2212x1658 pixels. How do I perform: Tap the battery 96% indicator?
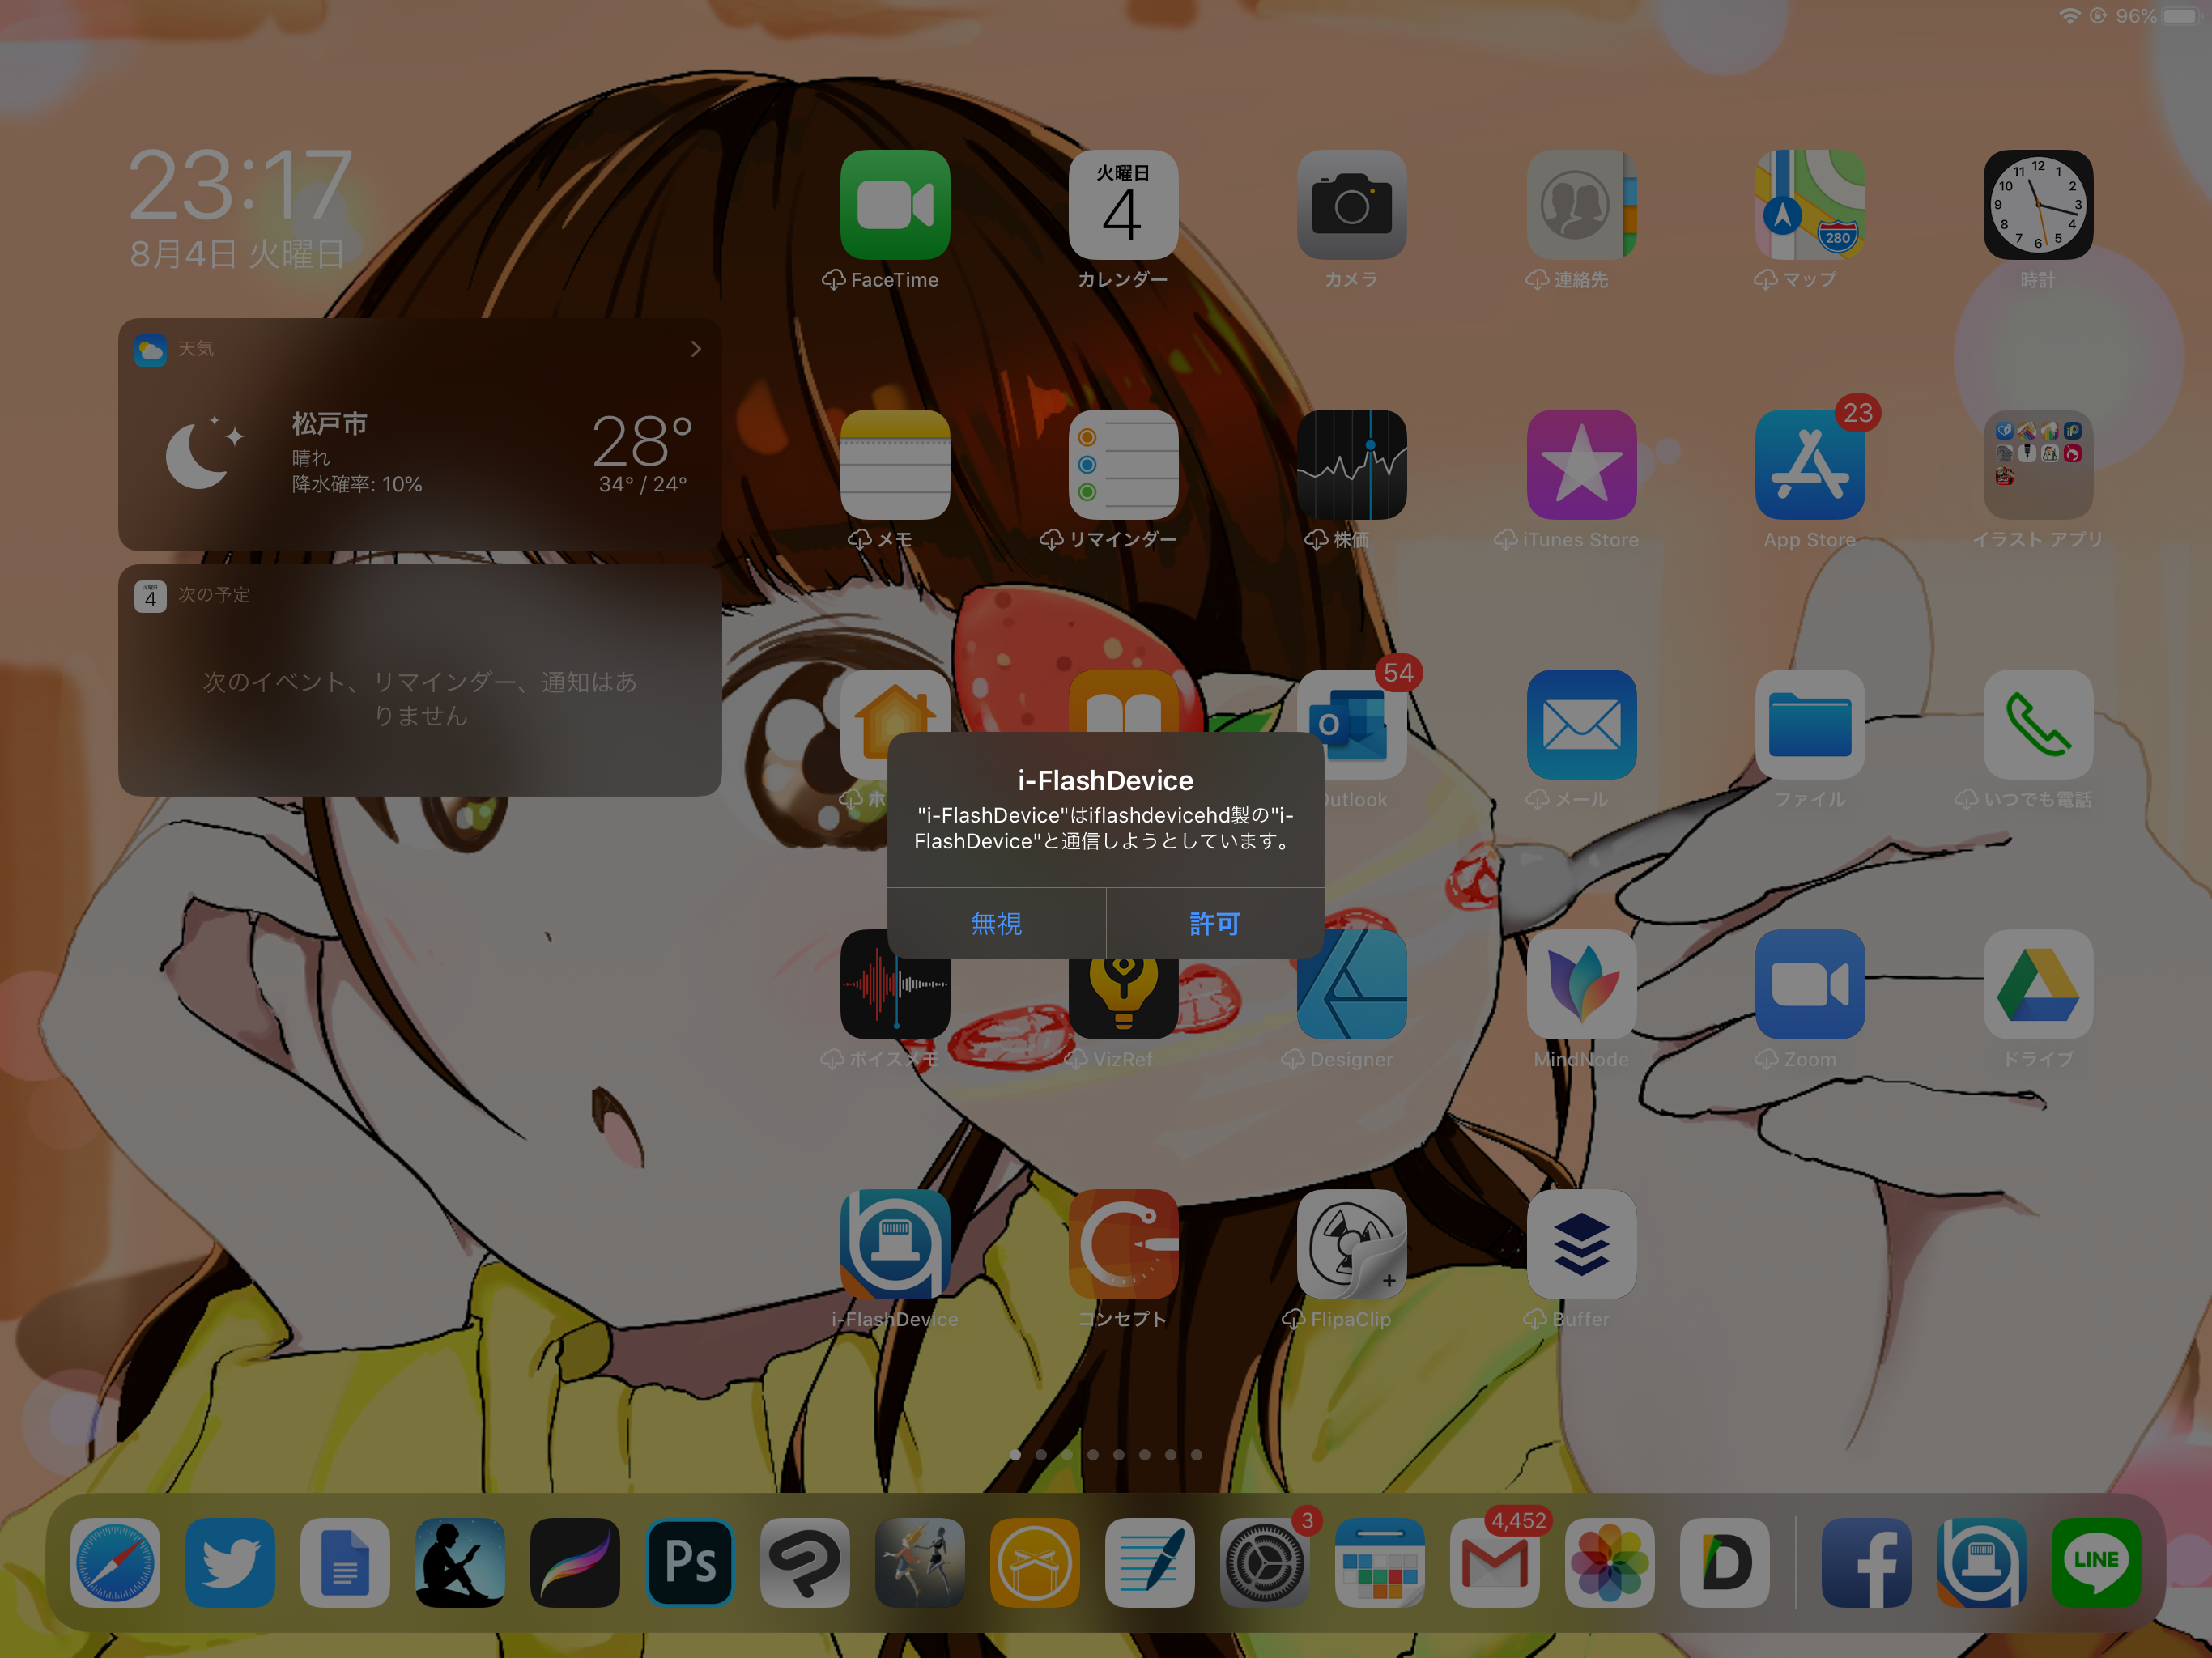pyautogui.click(x=2155, y=16)
